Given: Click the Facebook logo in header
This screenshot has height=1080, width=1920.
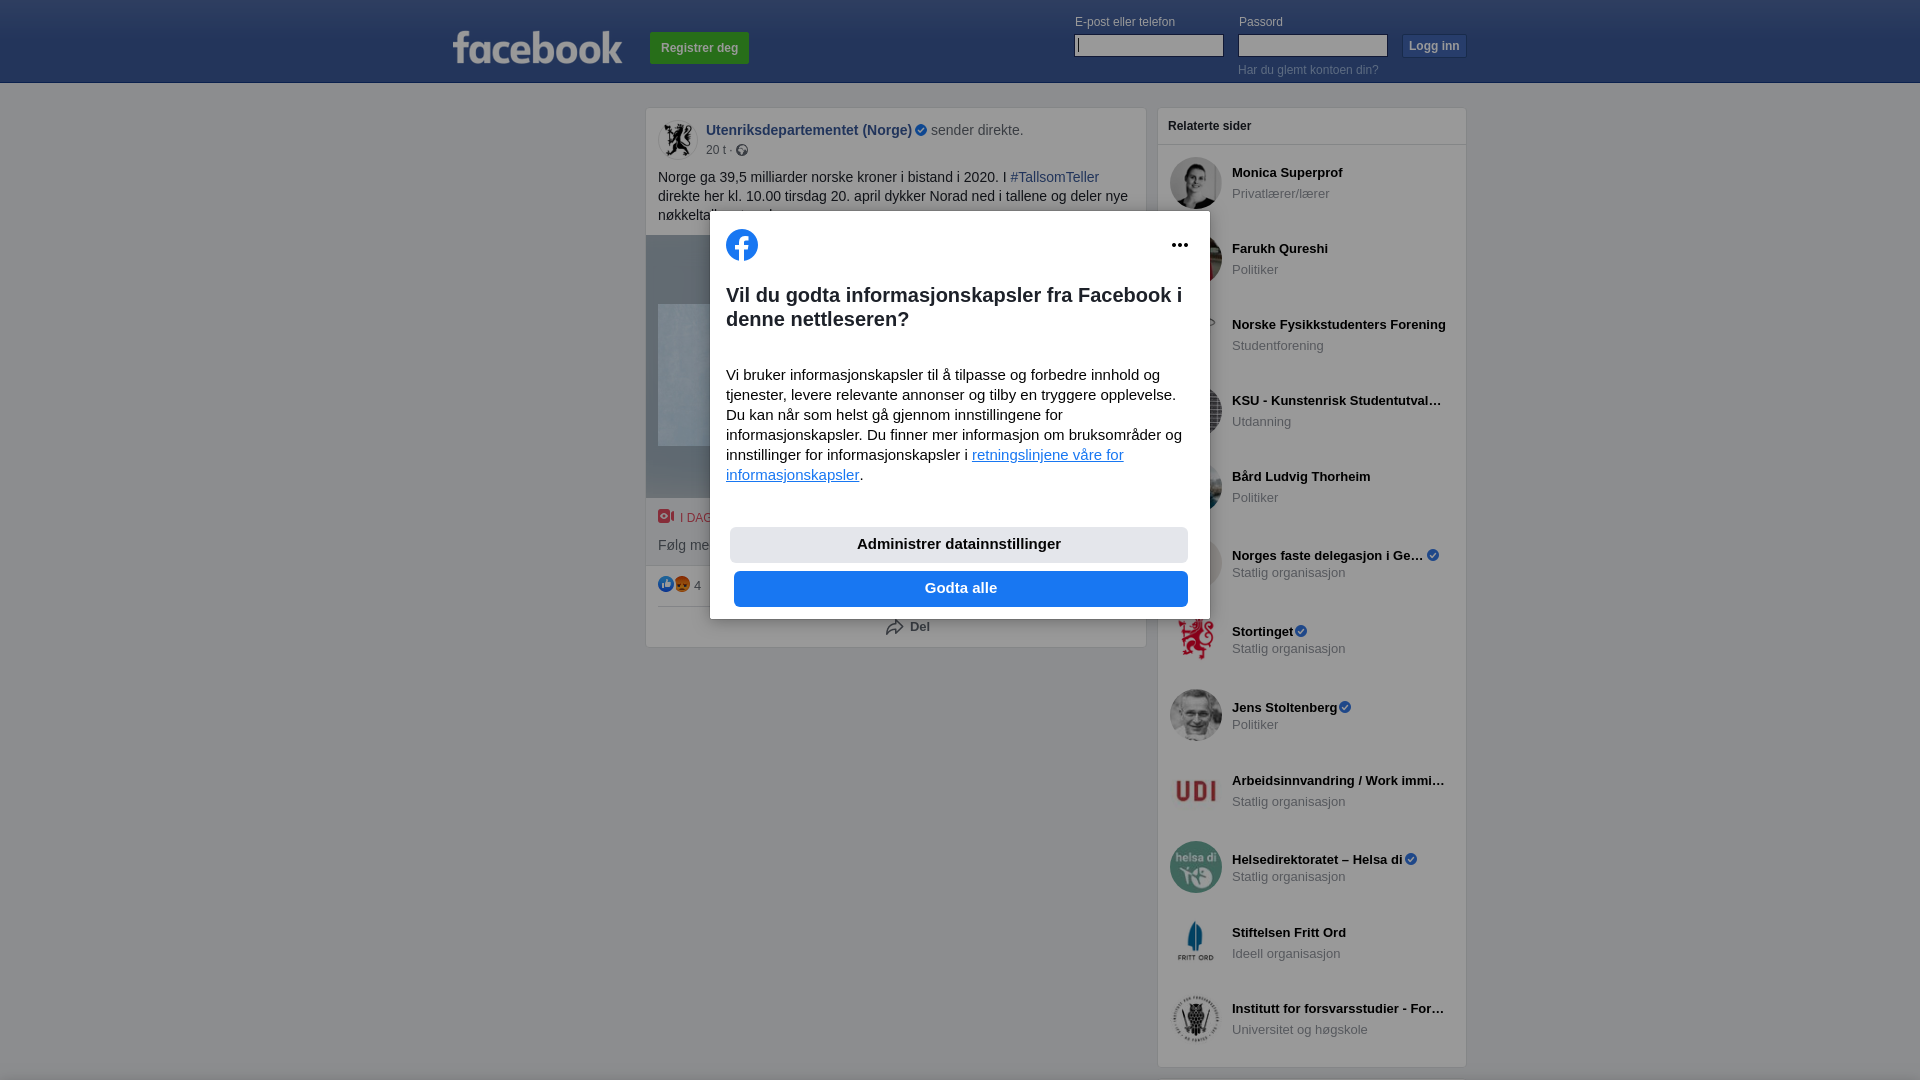Looking at the screenshot, I should [x=537, y=47].
